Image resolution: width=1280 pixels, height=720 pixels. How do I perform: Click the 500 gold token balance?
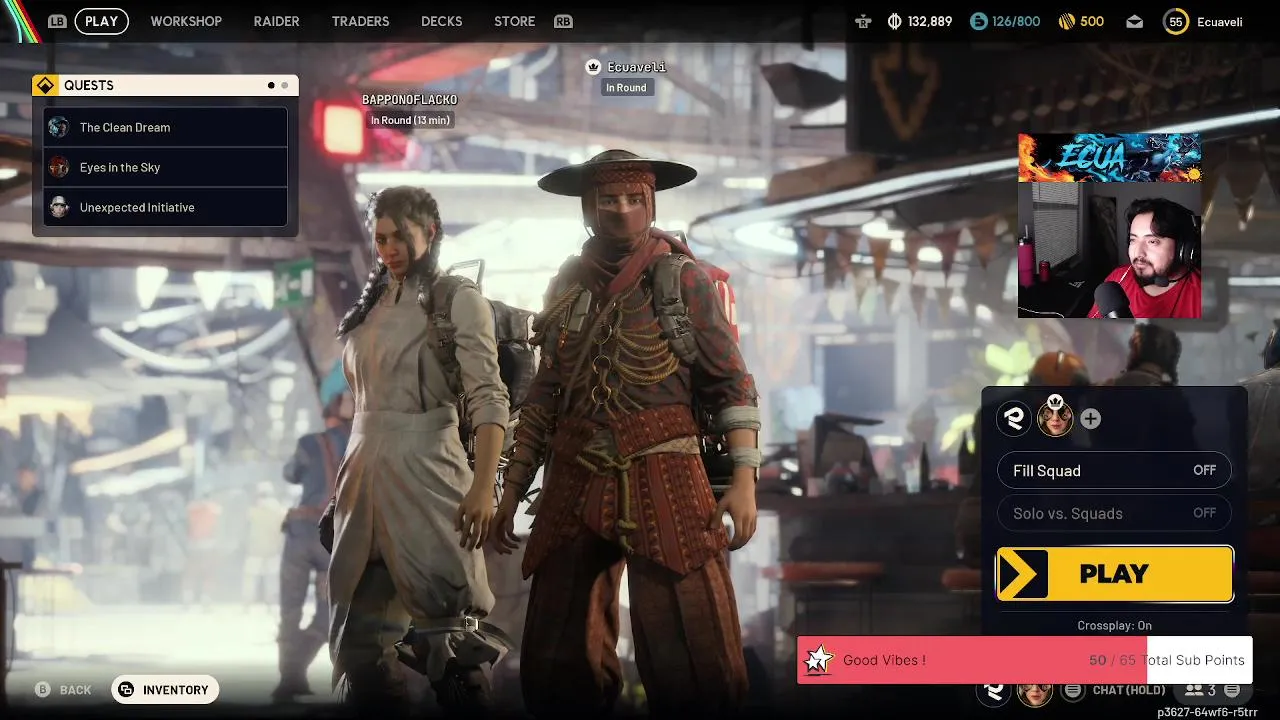coord(1092,21)
